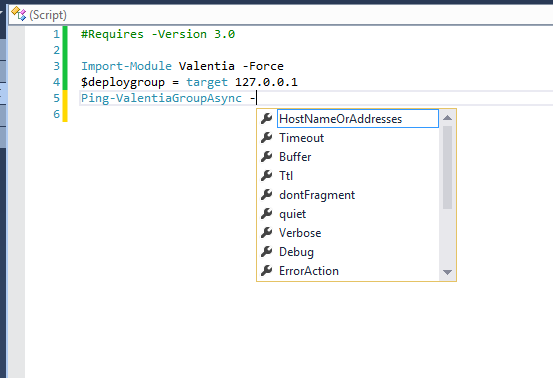The image size is (553, 378).
Task: Click the Valentia module name
Action: click(207, 66)
